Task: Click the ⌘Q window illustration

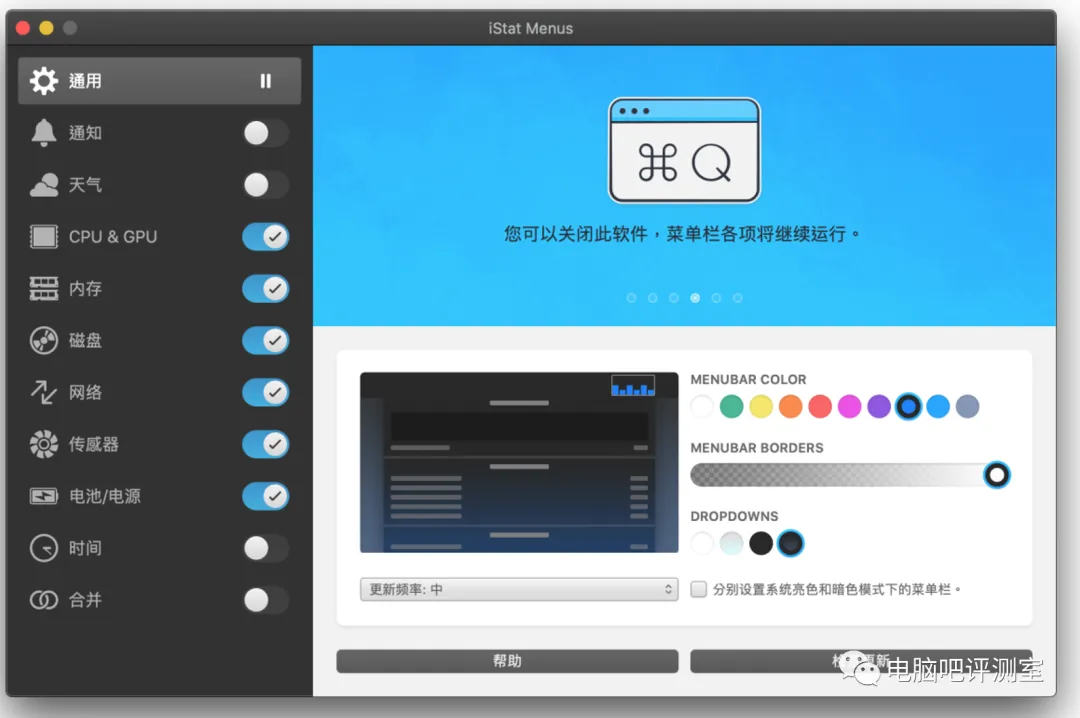Action: pos(684,150)
